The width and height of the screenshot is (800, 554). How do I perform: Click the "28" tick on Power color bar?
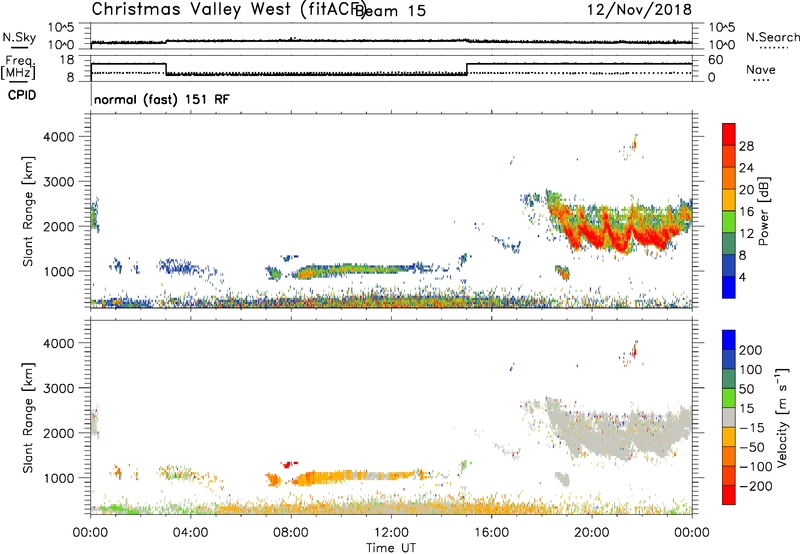746,146
